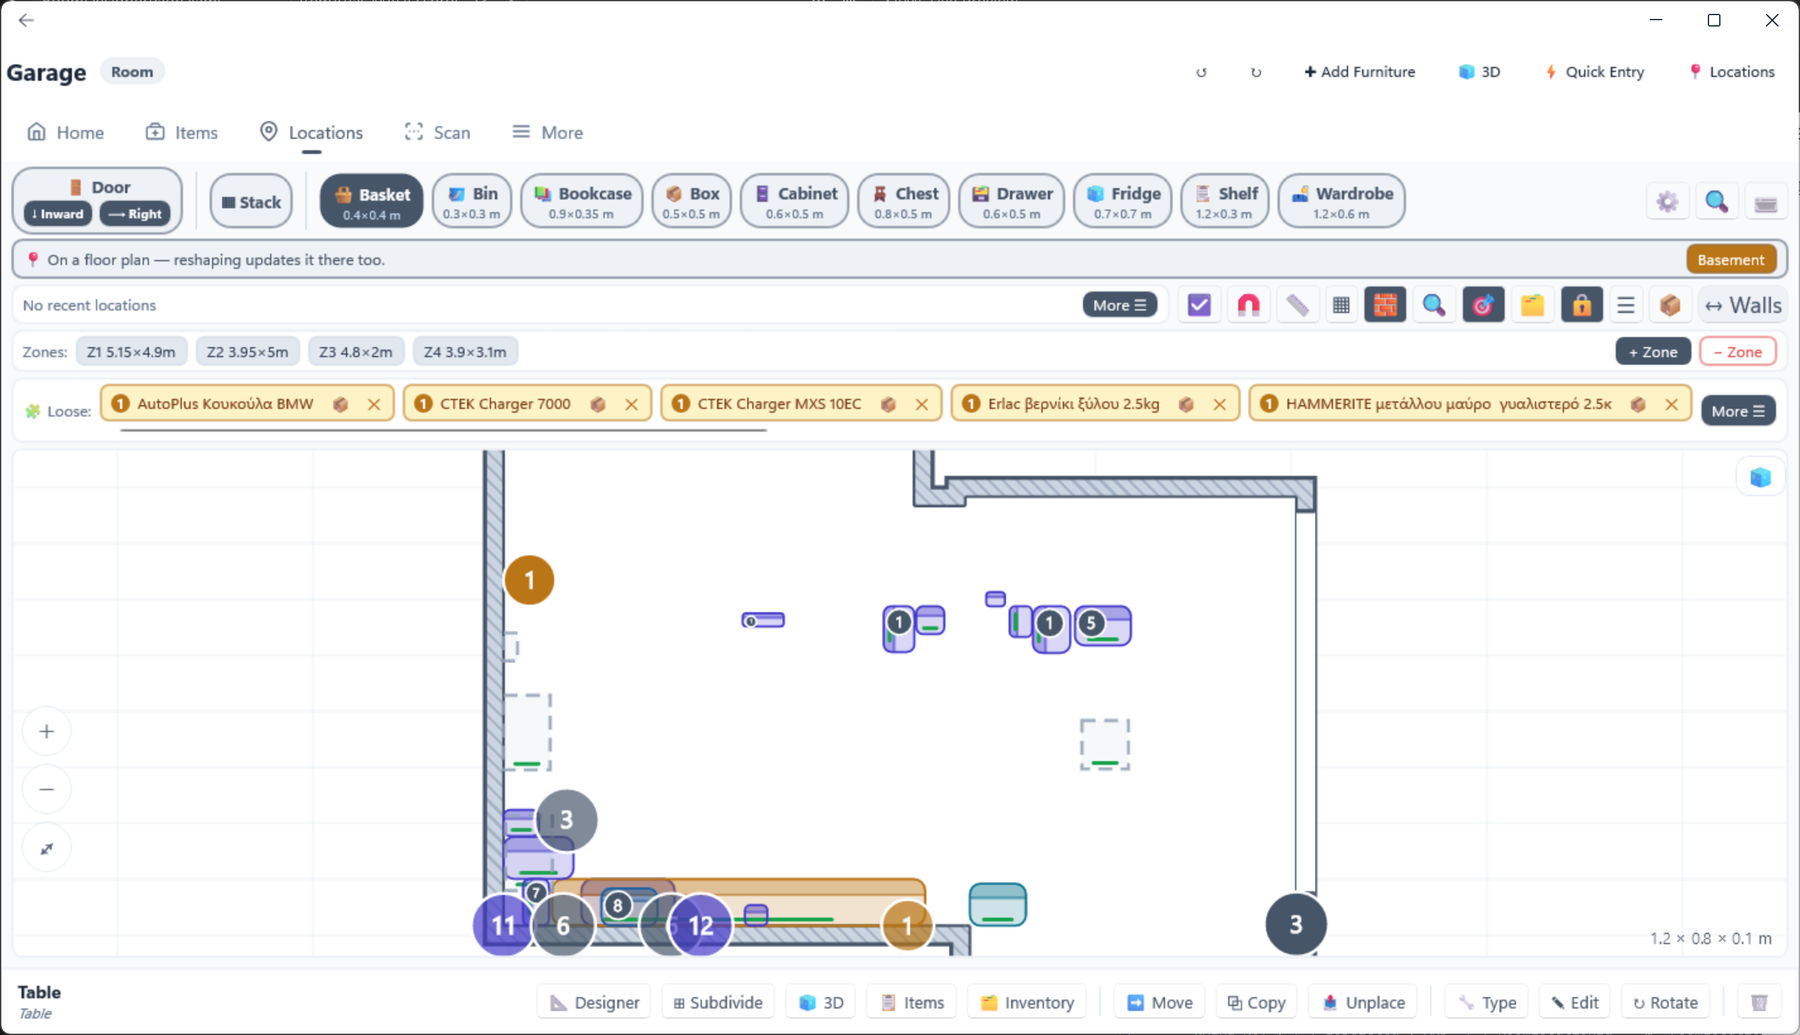The width and height of the screenshot is (1800, 1035).
Task: Toggle the magnet snap tool
Action: pos(1248,305)
